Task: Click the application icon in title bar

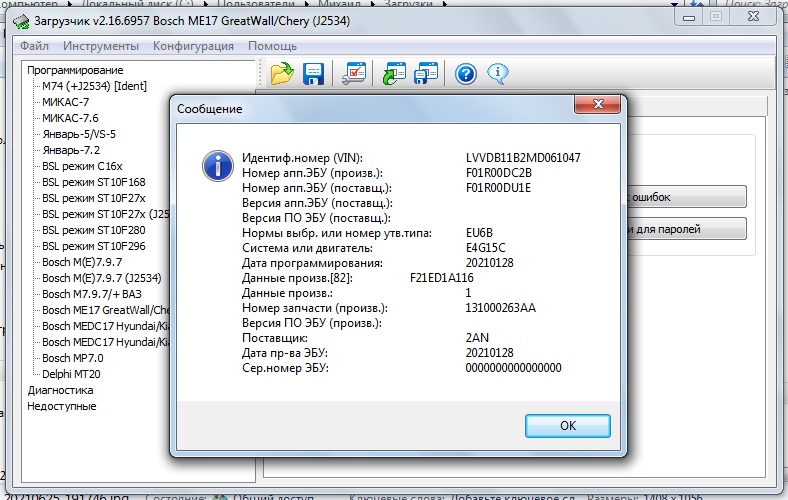Action: (x=21, y=22)
